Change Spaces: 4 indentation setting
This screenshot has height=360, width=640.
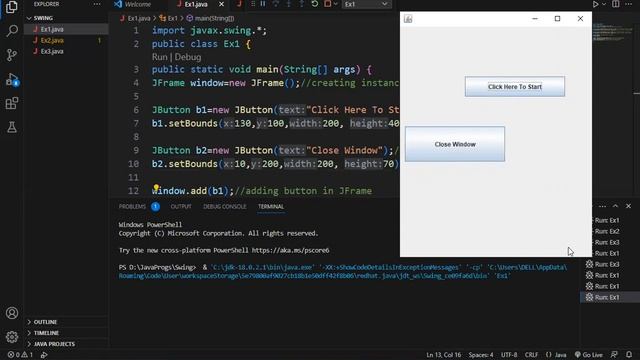[481, 355]
